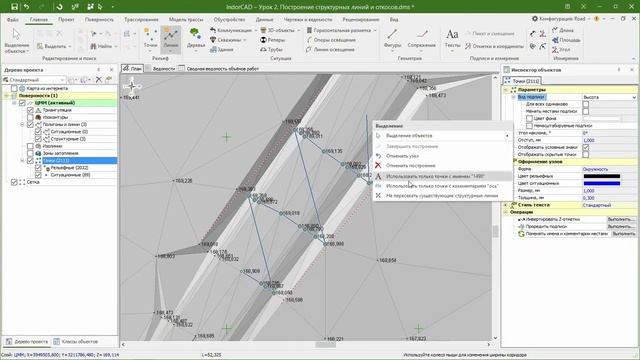Click the plan horizontal scrollbar thumb
The image size is (640, 360).
[x=325, y=345]
